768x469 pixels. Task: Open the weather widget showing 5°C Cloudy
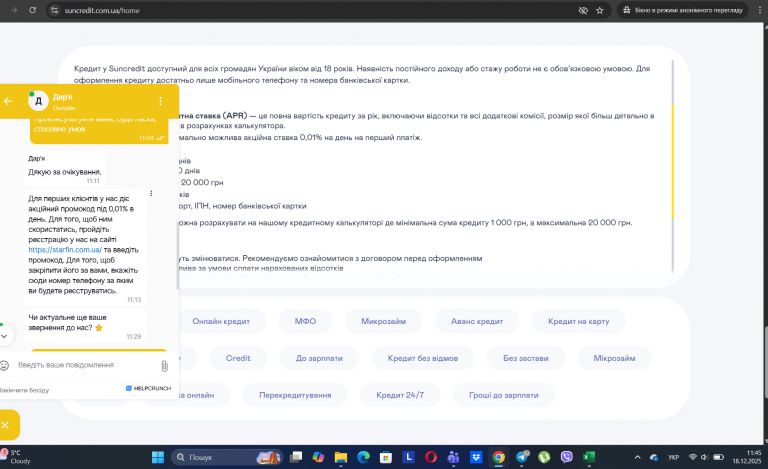[18, 457]
